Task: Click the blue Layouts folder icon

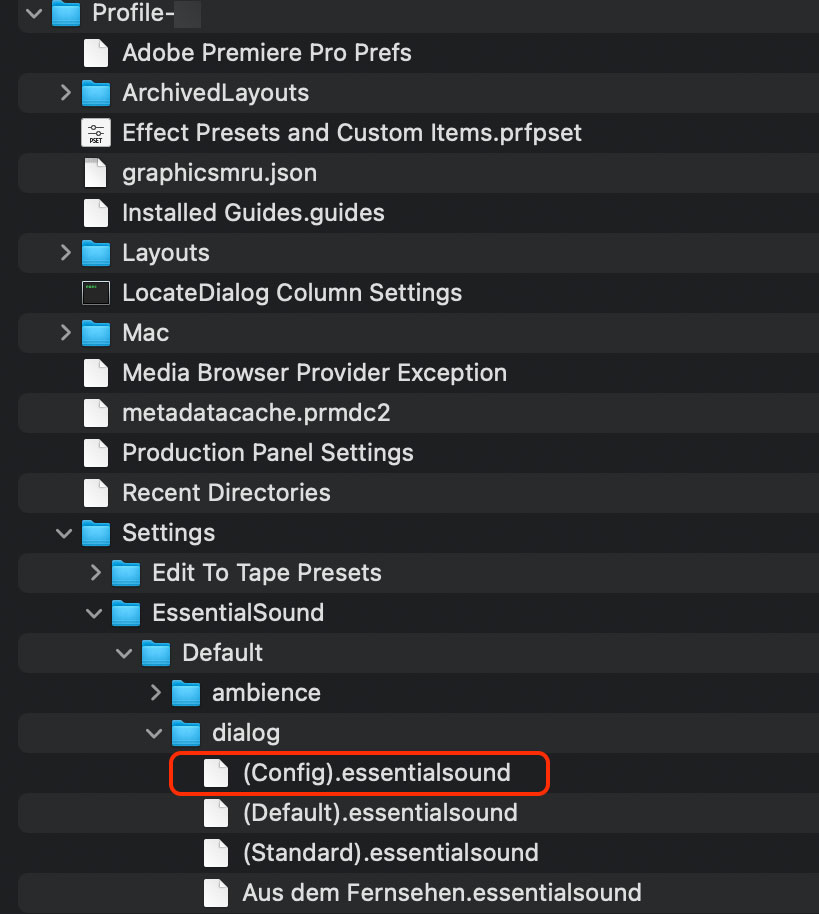Action: [x=95, y=252]
